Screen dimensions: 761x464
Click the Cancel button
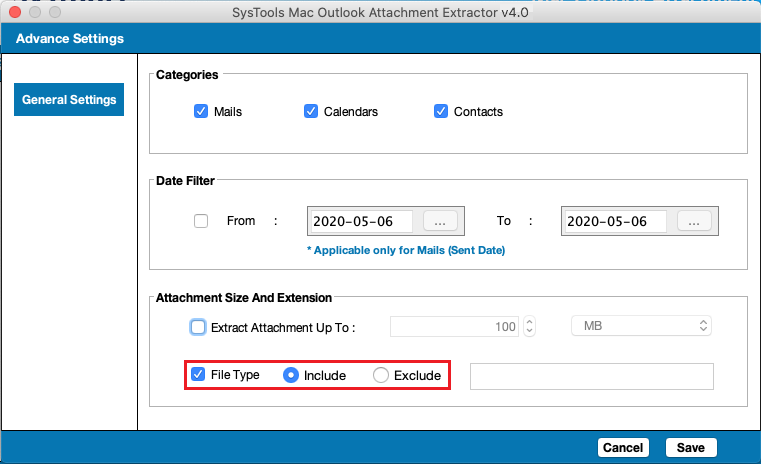point(623,447)
